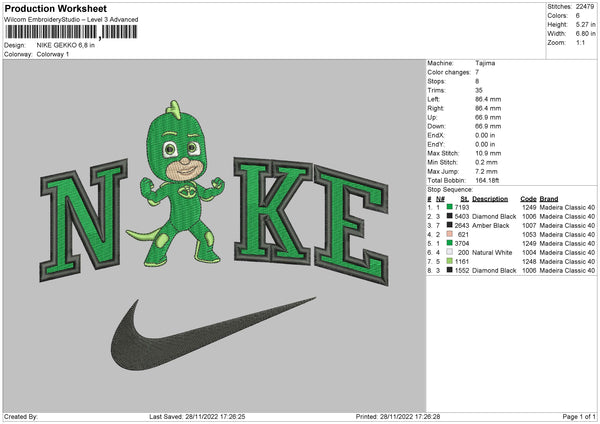600x424 pixels.
Task: Click the Total Bobbin value '164.18ft'
Action: (x=487, y=180)
